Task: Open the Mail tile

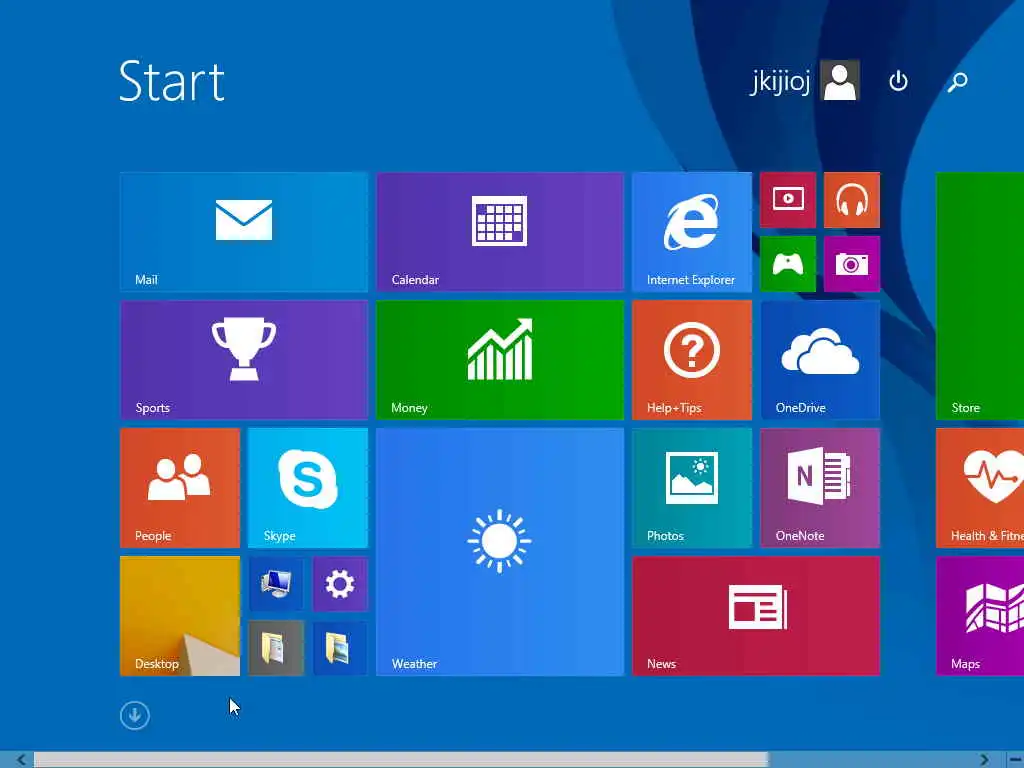Action: click(244, 231)
